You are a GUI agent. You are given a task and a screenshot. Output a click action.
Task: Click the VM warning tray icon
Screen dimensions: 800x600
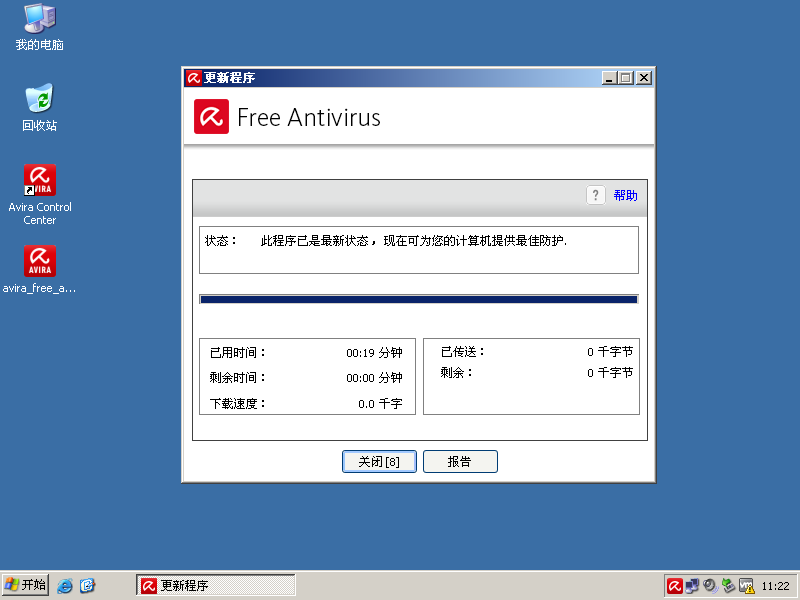pos(747,586)
